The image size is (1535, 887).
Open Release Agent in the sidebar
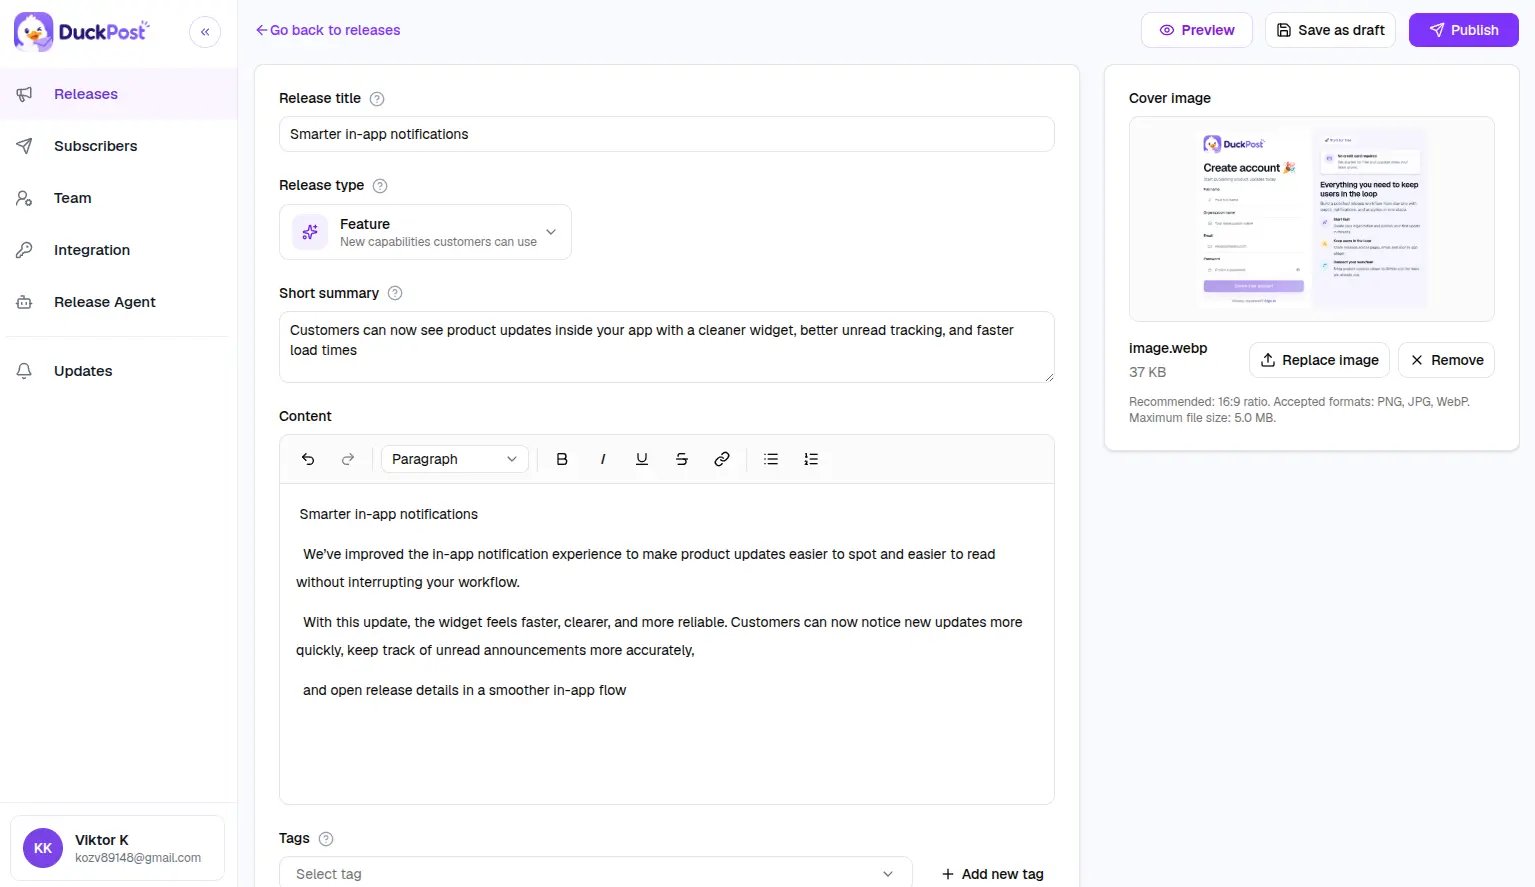click(x=118, y=302)
